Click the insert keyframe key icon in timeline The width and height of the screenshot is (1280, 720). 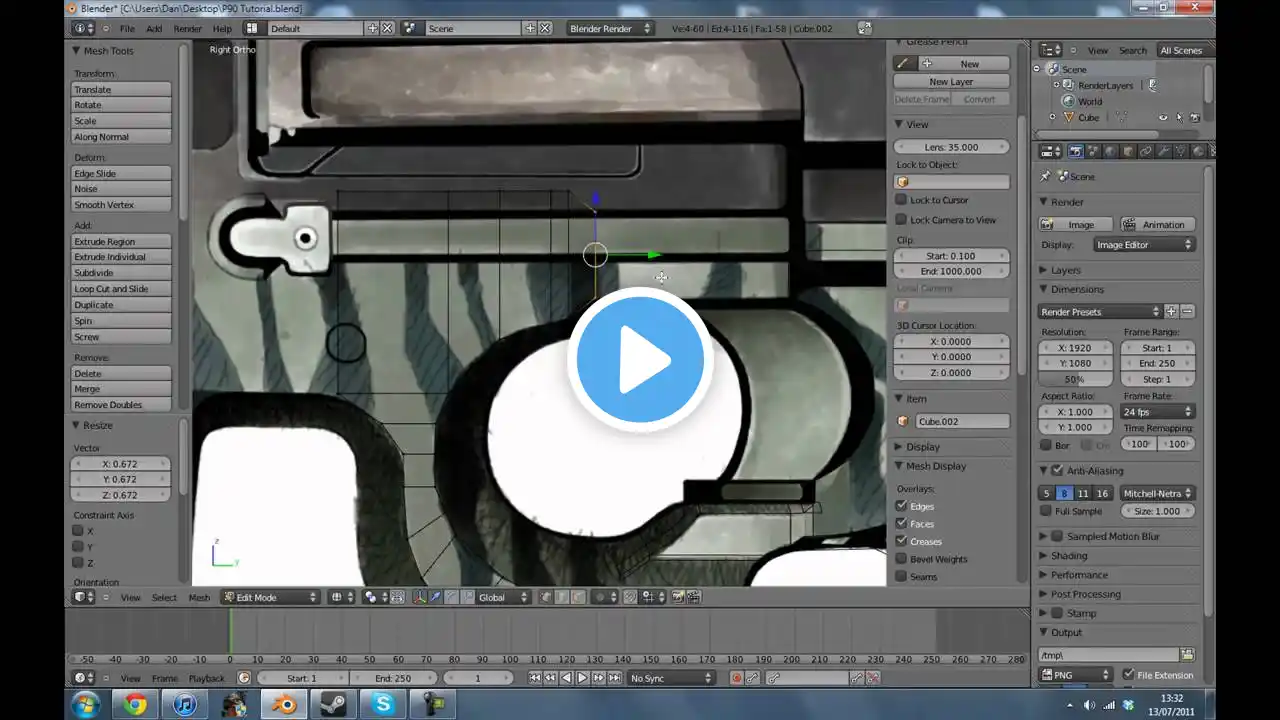[x=857, y=678]
